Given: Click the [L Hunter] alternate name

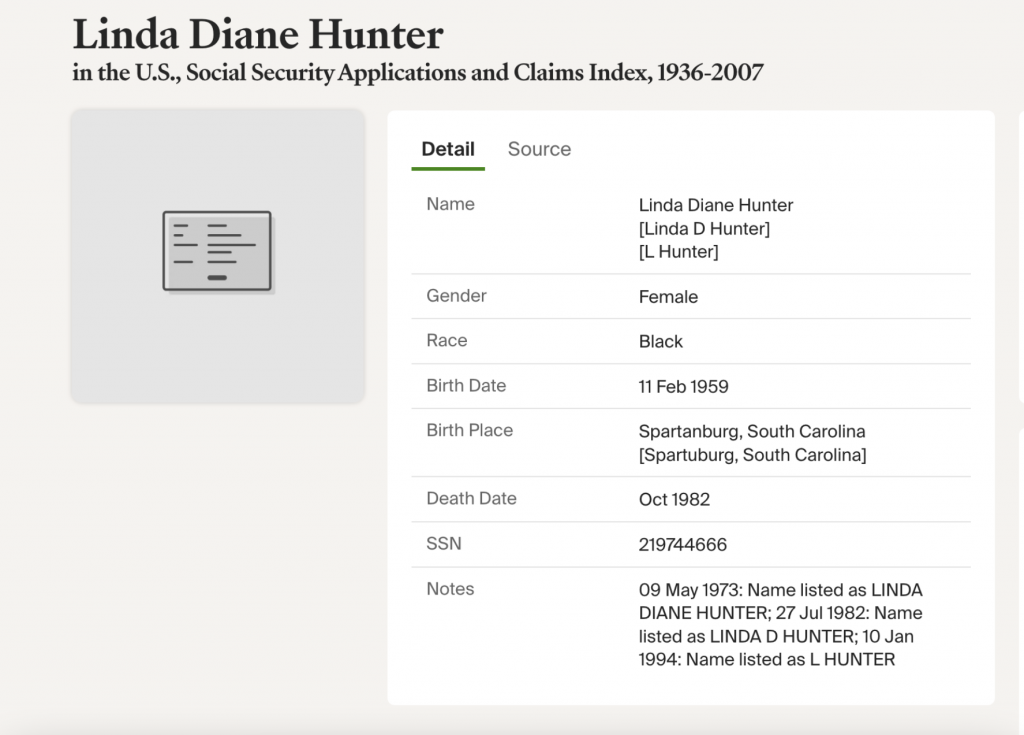Looking at the screenshot, I should (x=678, y=252).
